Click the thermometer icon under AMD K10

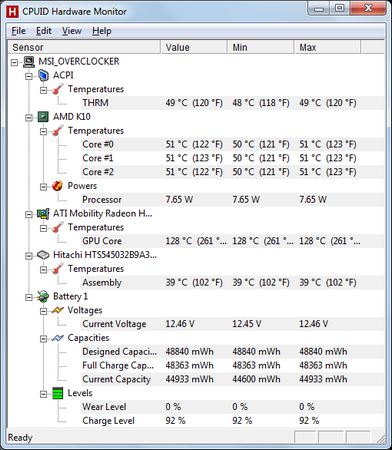pyautogui.click(x=58, y=131)
